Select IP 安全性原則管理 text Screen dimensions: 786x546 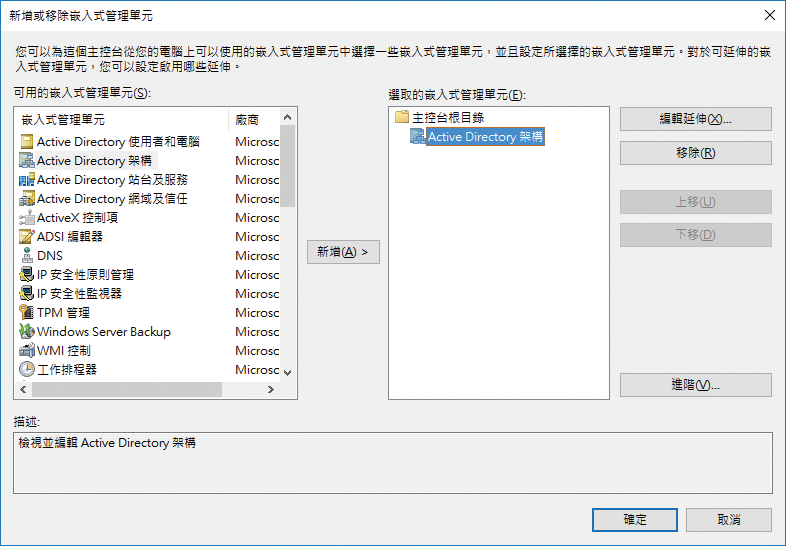[x=86, y=275]
